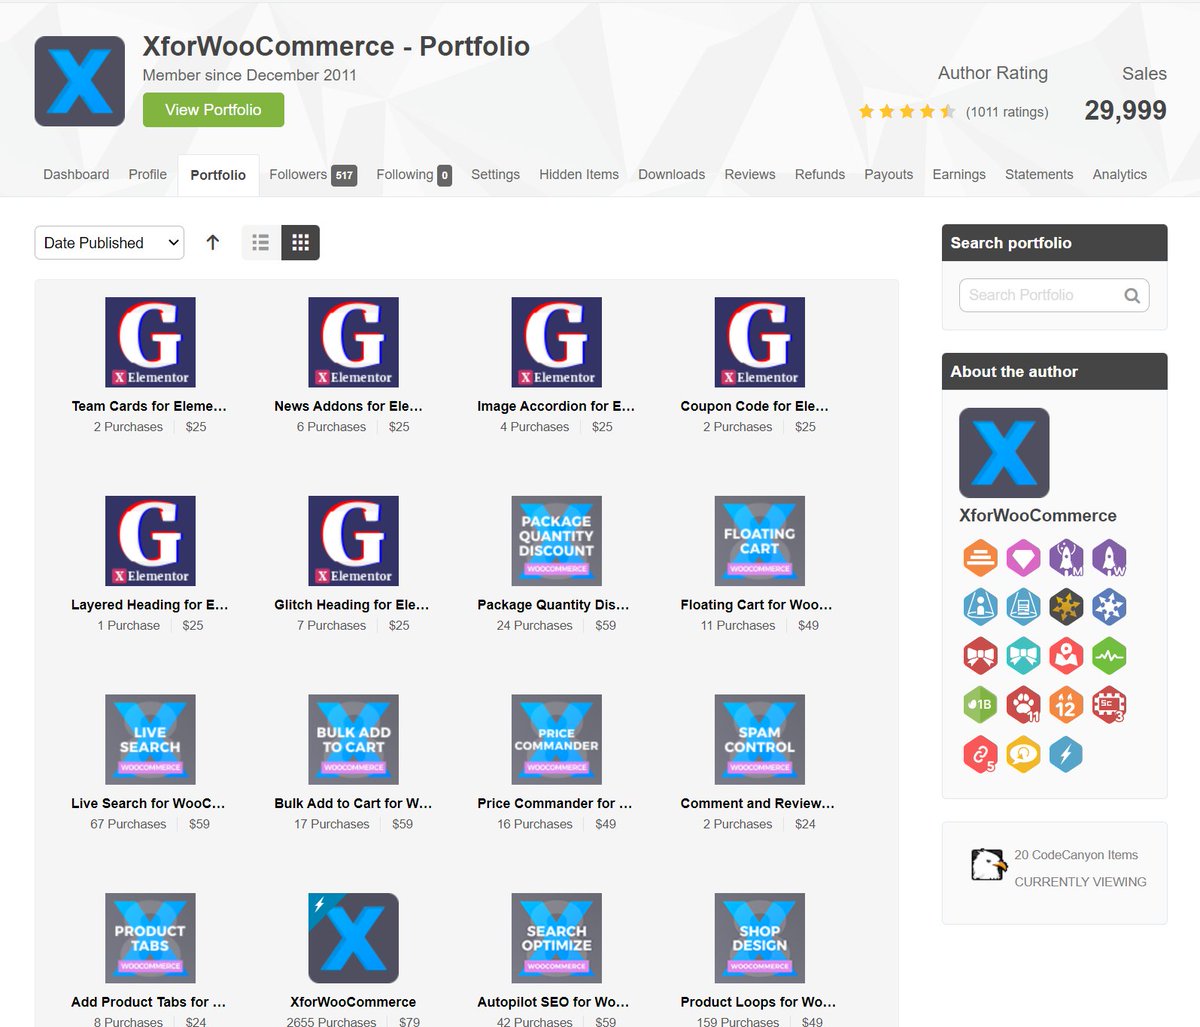Click the purple rocket badge marked W
This screenshot has width=1200, height=1027.
(1109, 557)
